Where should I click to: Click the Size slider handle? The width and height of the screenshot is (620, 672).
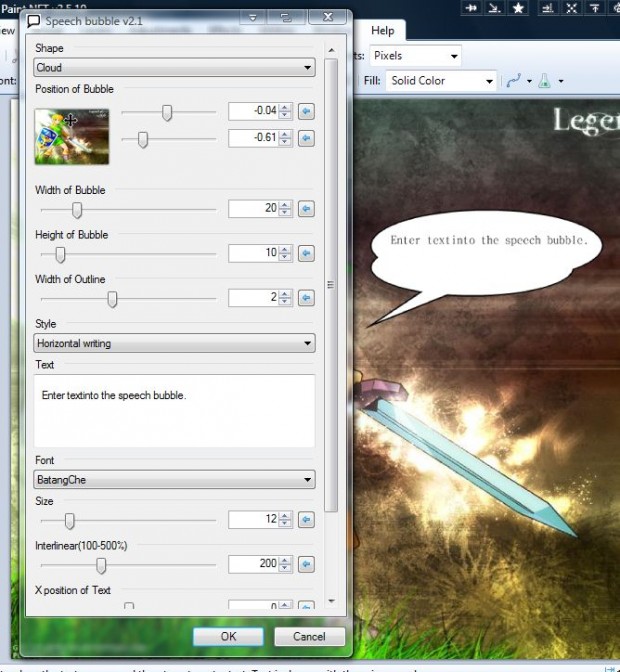coord(69,521)
